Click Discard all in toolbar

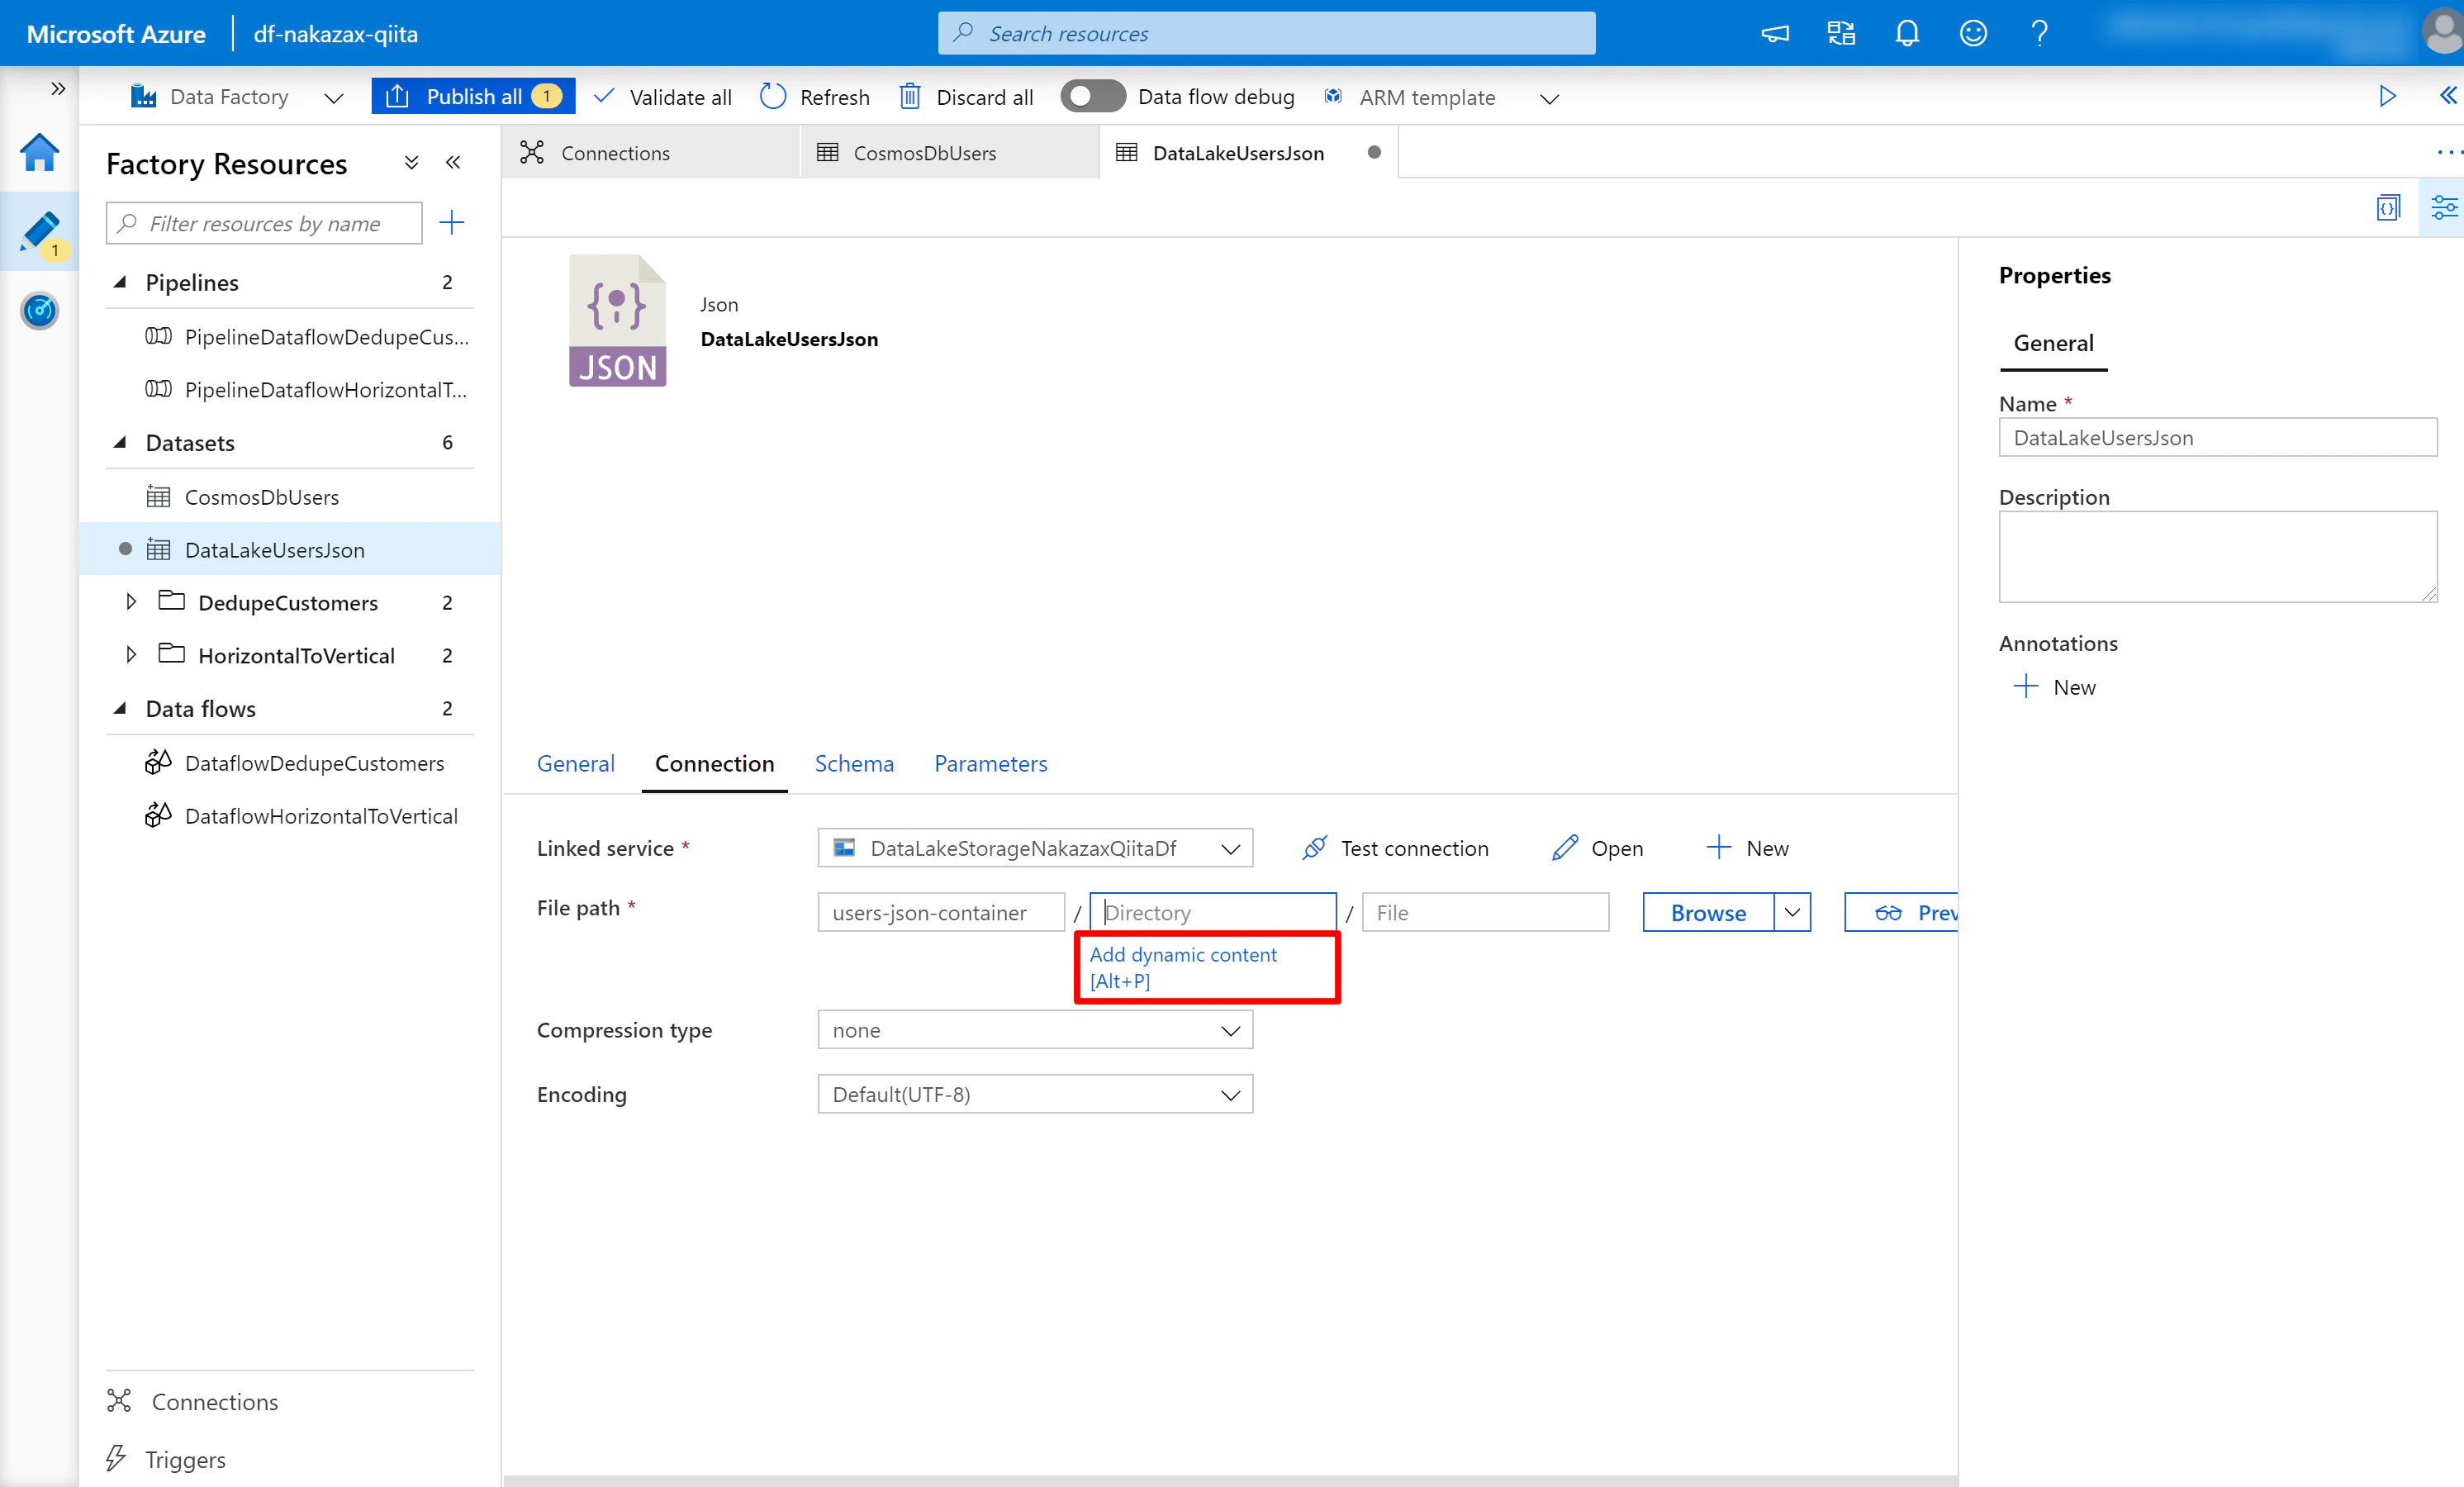(966, 97)
